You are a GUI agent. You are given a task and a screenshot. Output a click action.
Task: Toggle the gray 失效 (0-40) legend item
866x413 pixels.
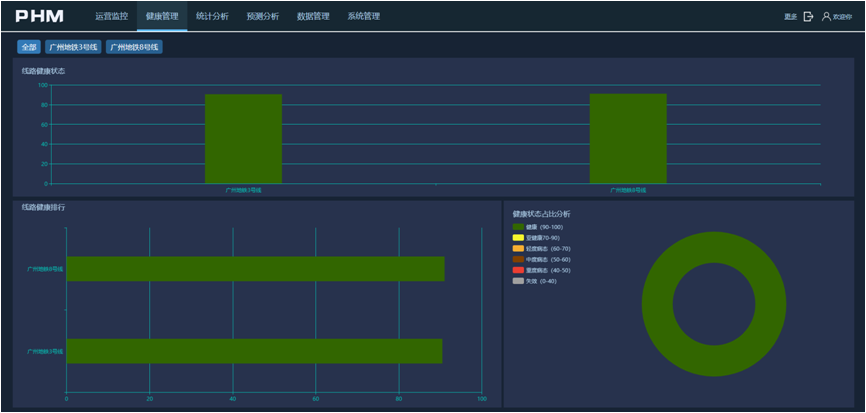(x=518, y=281)
